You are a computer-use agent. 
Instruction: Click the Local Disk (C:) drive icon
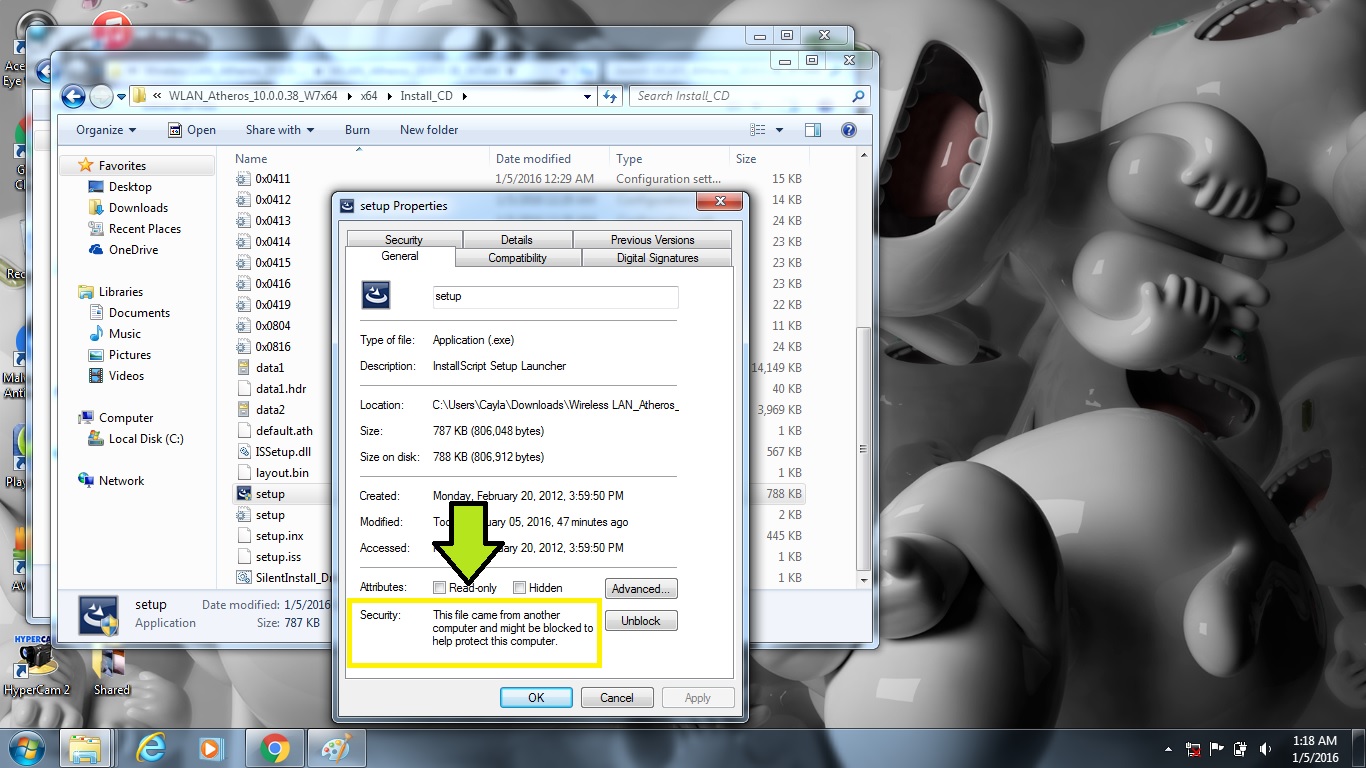point(96,439)
